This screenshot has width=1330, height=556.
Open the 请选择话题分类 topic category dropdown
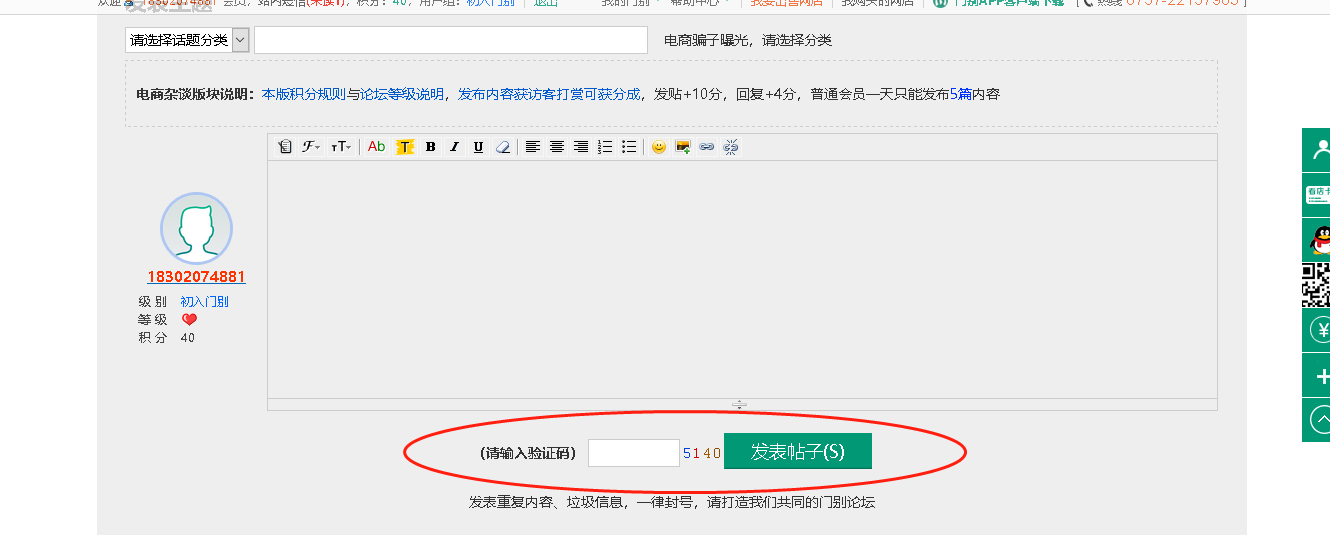pos(187,40)
